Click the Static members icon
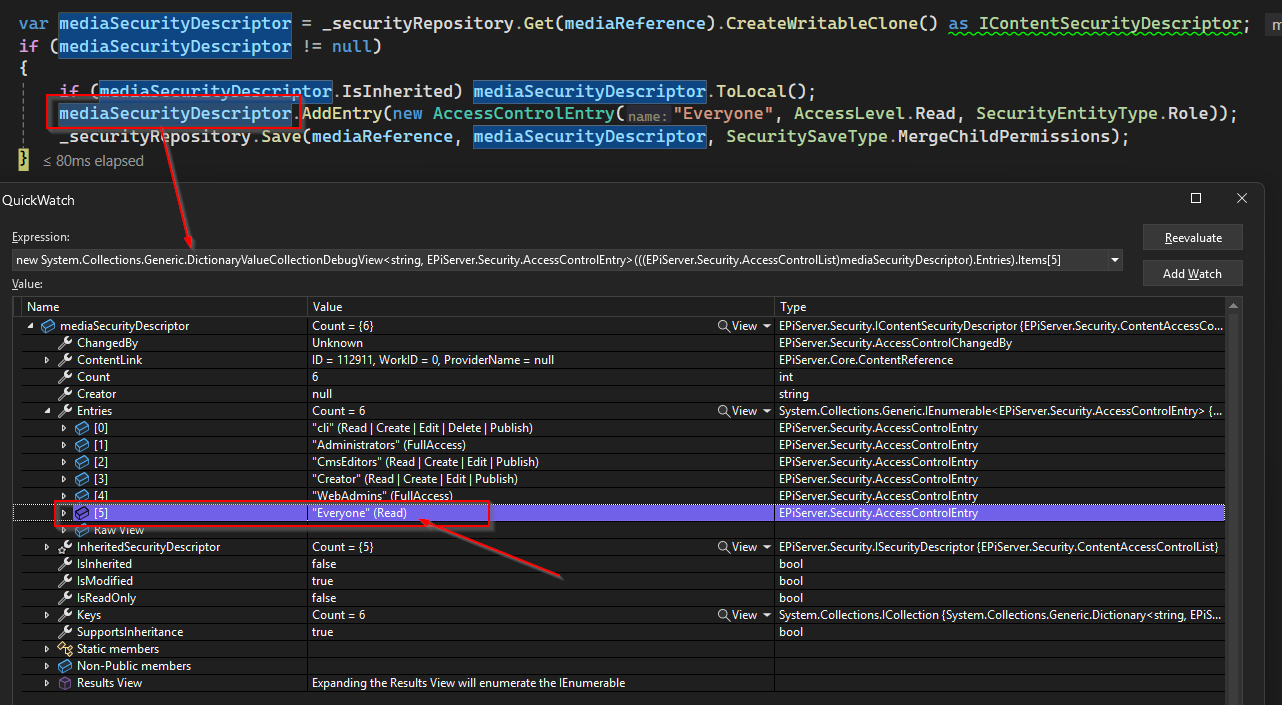Screen dimensions: 1282x705 [x=66, y=649]
